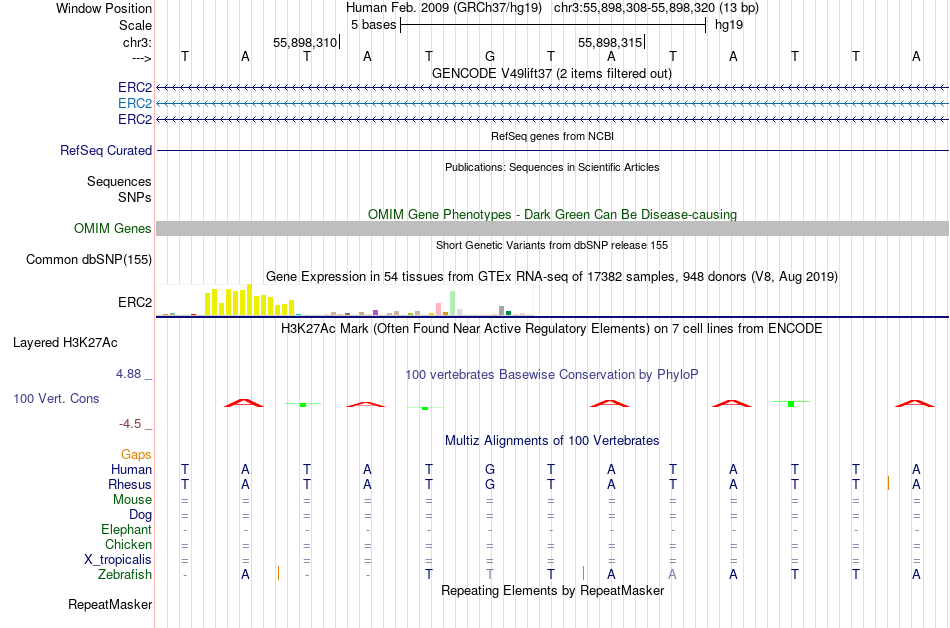This screenshot has width=950, height=628.
Task: Click the chr3:55,898,308-55,898,320 (13 bp) coordinates
Action: click(656, 8)
